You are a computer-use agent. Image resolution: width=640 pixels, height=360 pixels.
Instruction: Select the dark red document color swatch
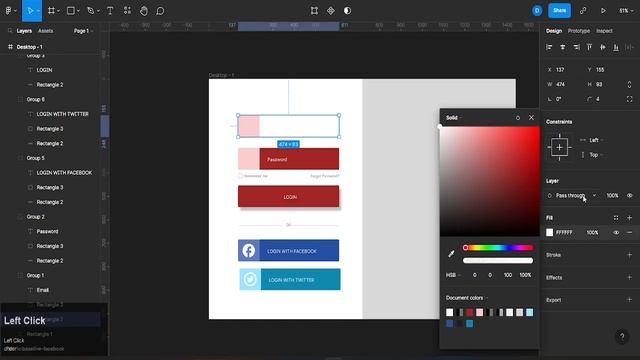[469, 312]
